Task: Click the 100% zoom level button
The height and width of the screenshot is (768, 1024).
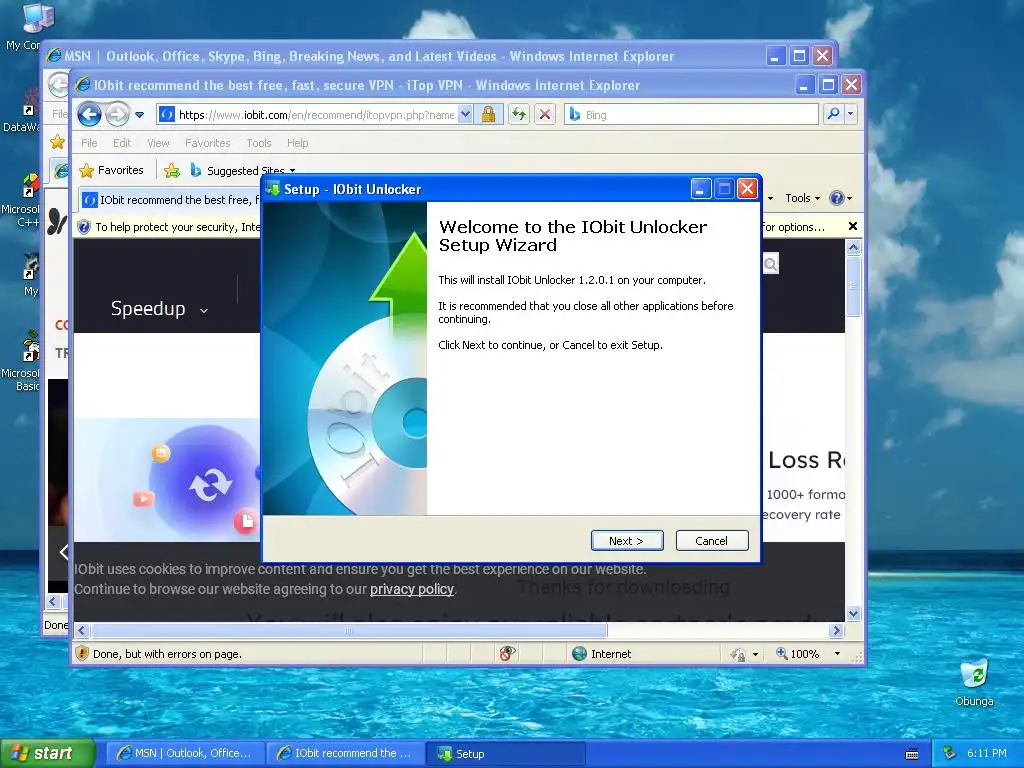Action: coord(797,654)
